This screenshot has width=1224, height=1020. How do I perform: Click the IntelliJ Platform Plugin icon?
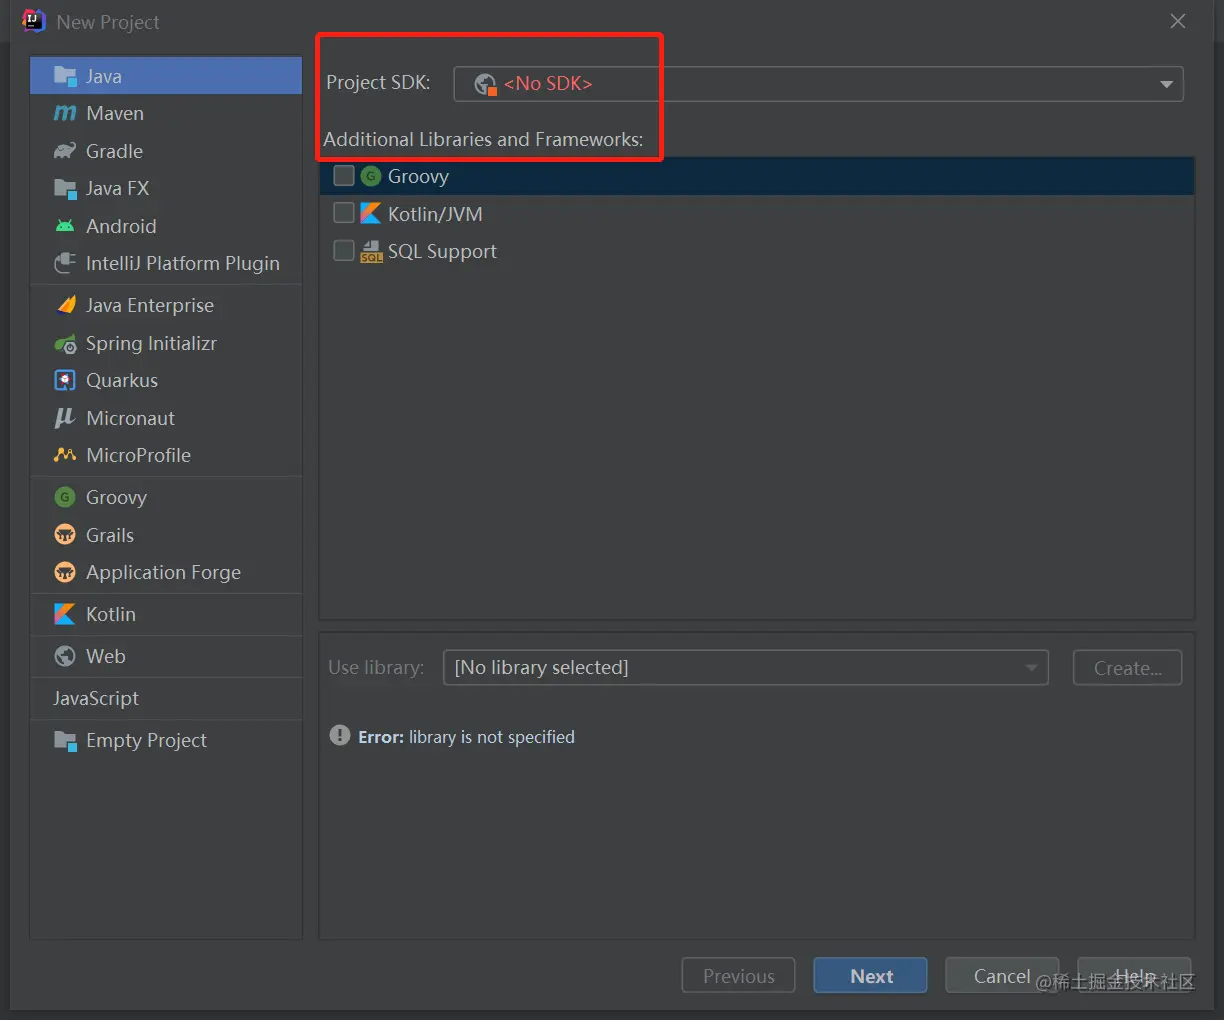click(65, 263)
